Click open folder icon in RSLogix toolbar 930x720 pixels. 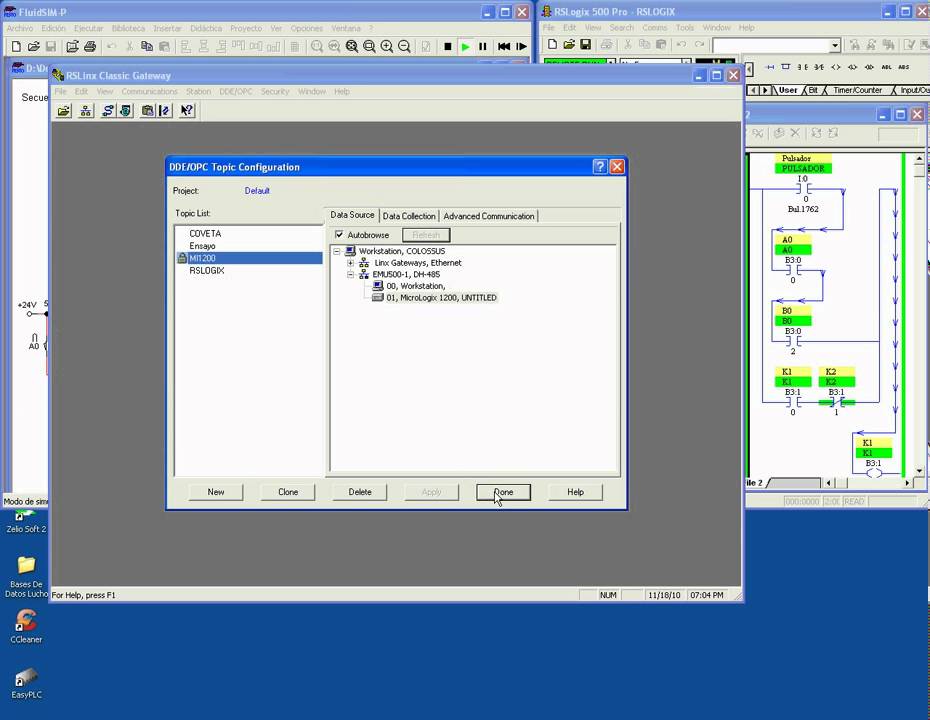tap(569, 44)
